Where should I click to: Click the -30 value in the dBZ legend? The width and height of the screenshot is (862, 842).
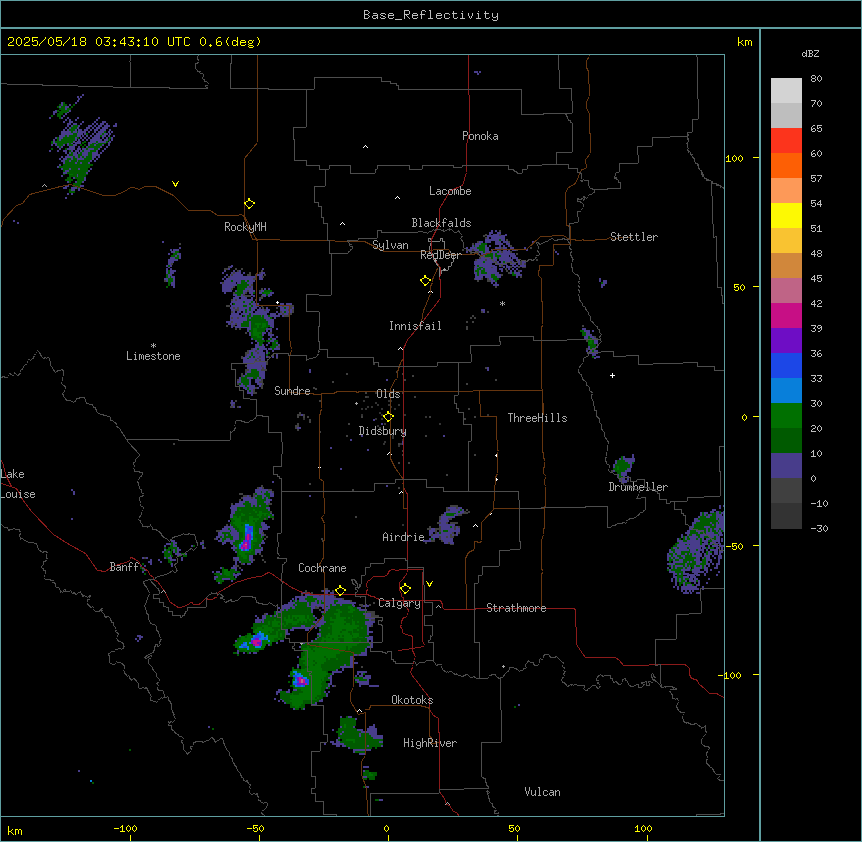819,528
